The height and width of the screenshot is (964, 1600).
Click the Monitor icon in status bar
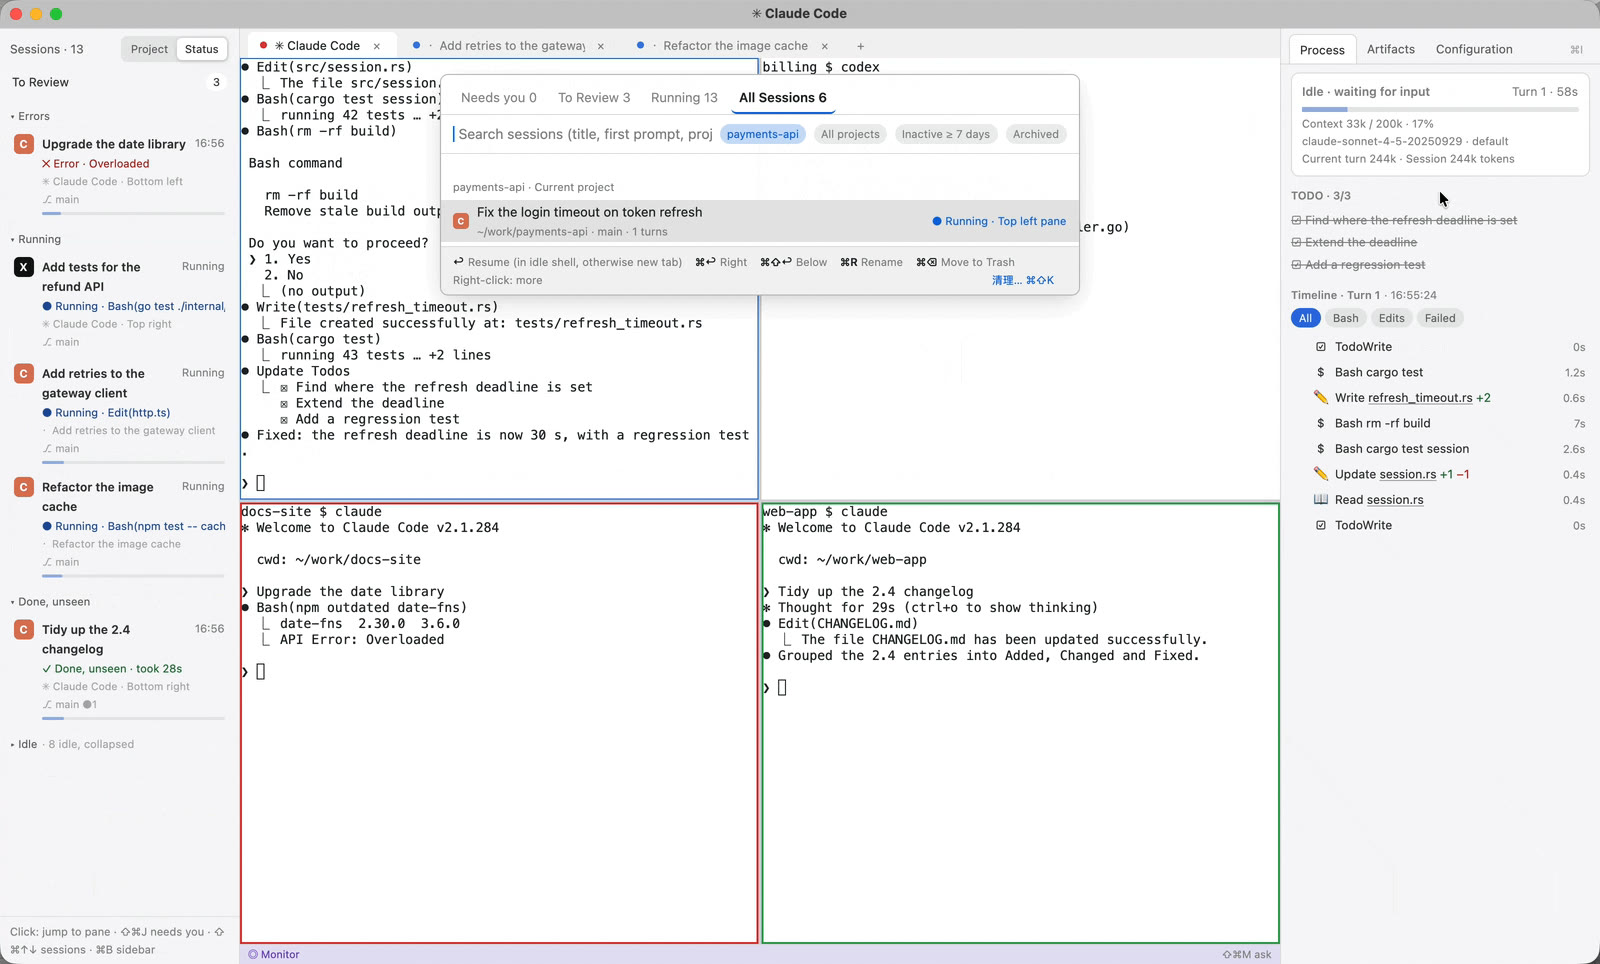click(x=253, y=955)
